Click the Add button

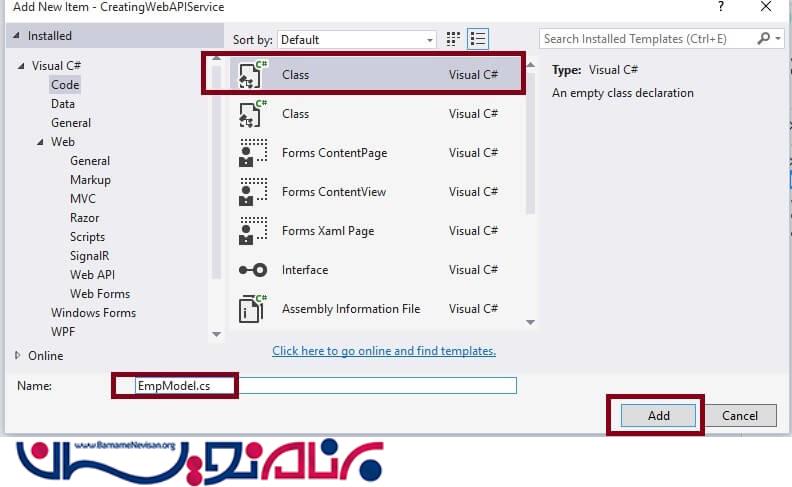coord(658,415)
